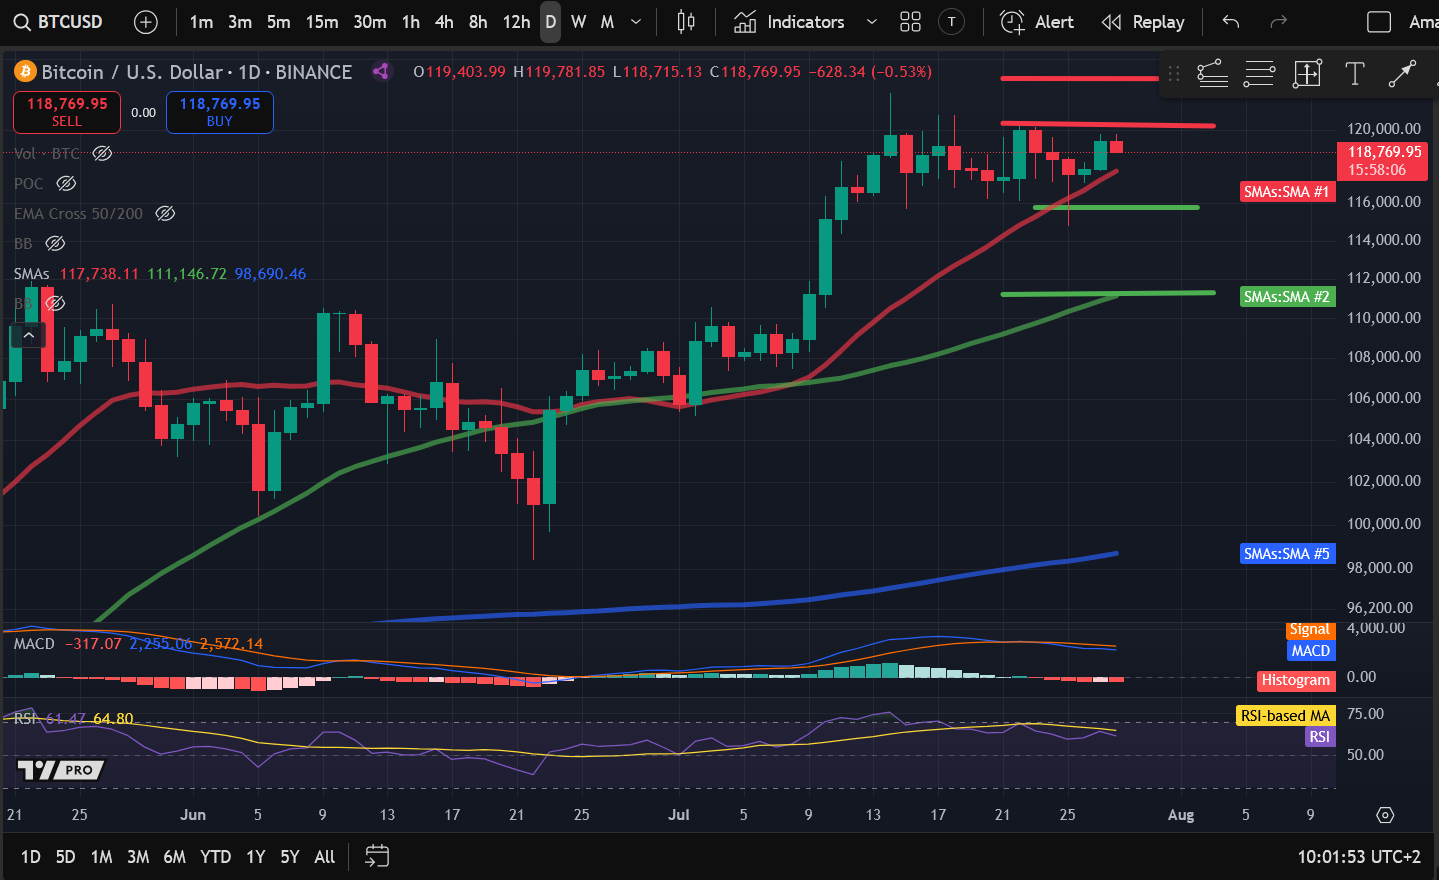Expand the indicator favorites dropdown chevron
Image resolution: width=1439 pixels, height=880 pixels.
872,22
